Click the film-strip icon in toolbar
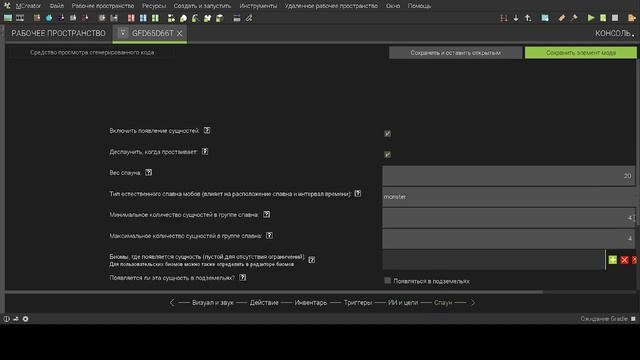 [x=20, y=18]
